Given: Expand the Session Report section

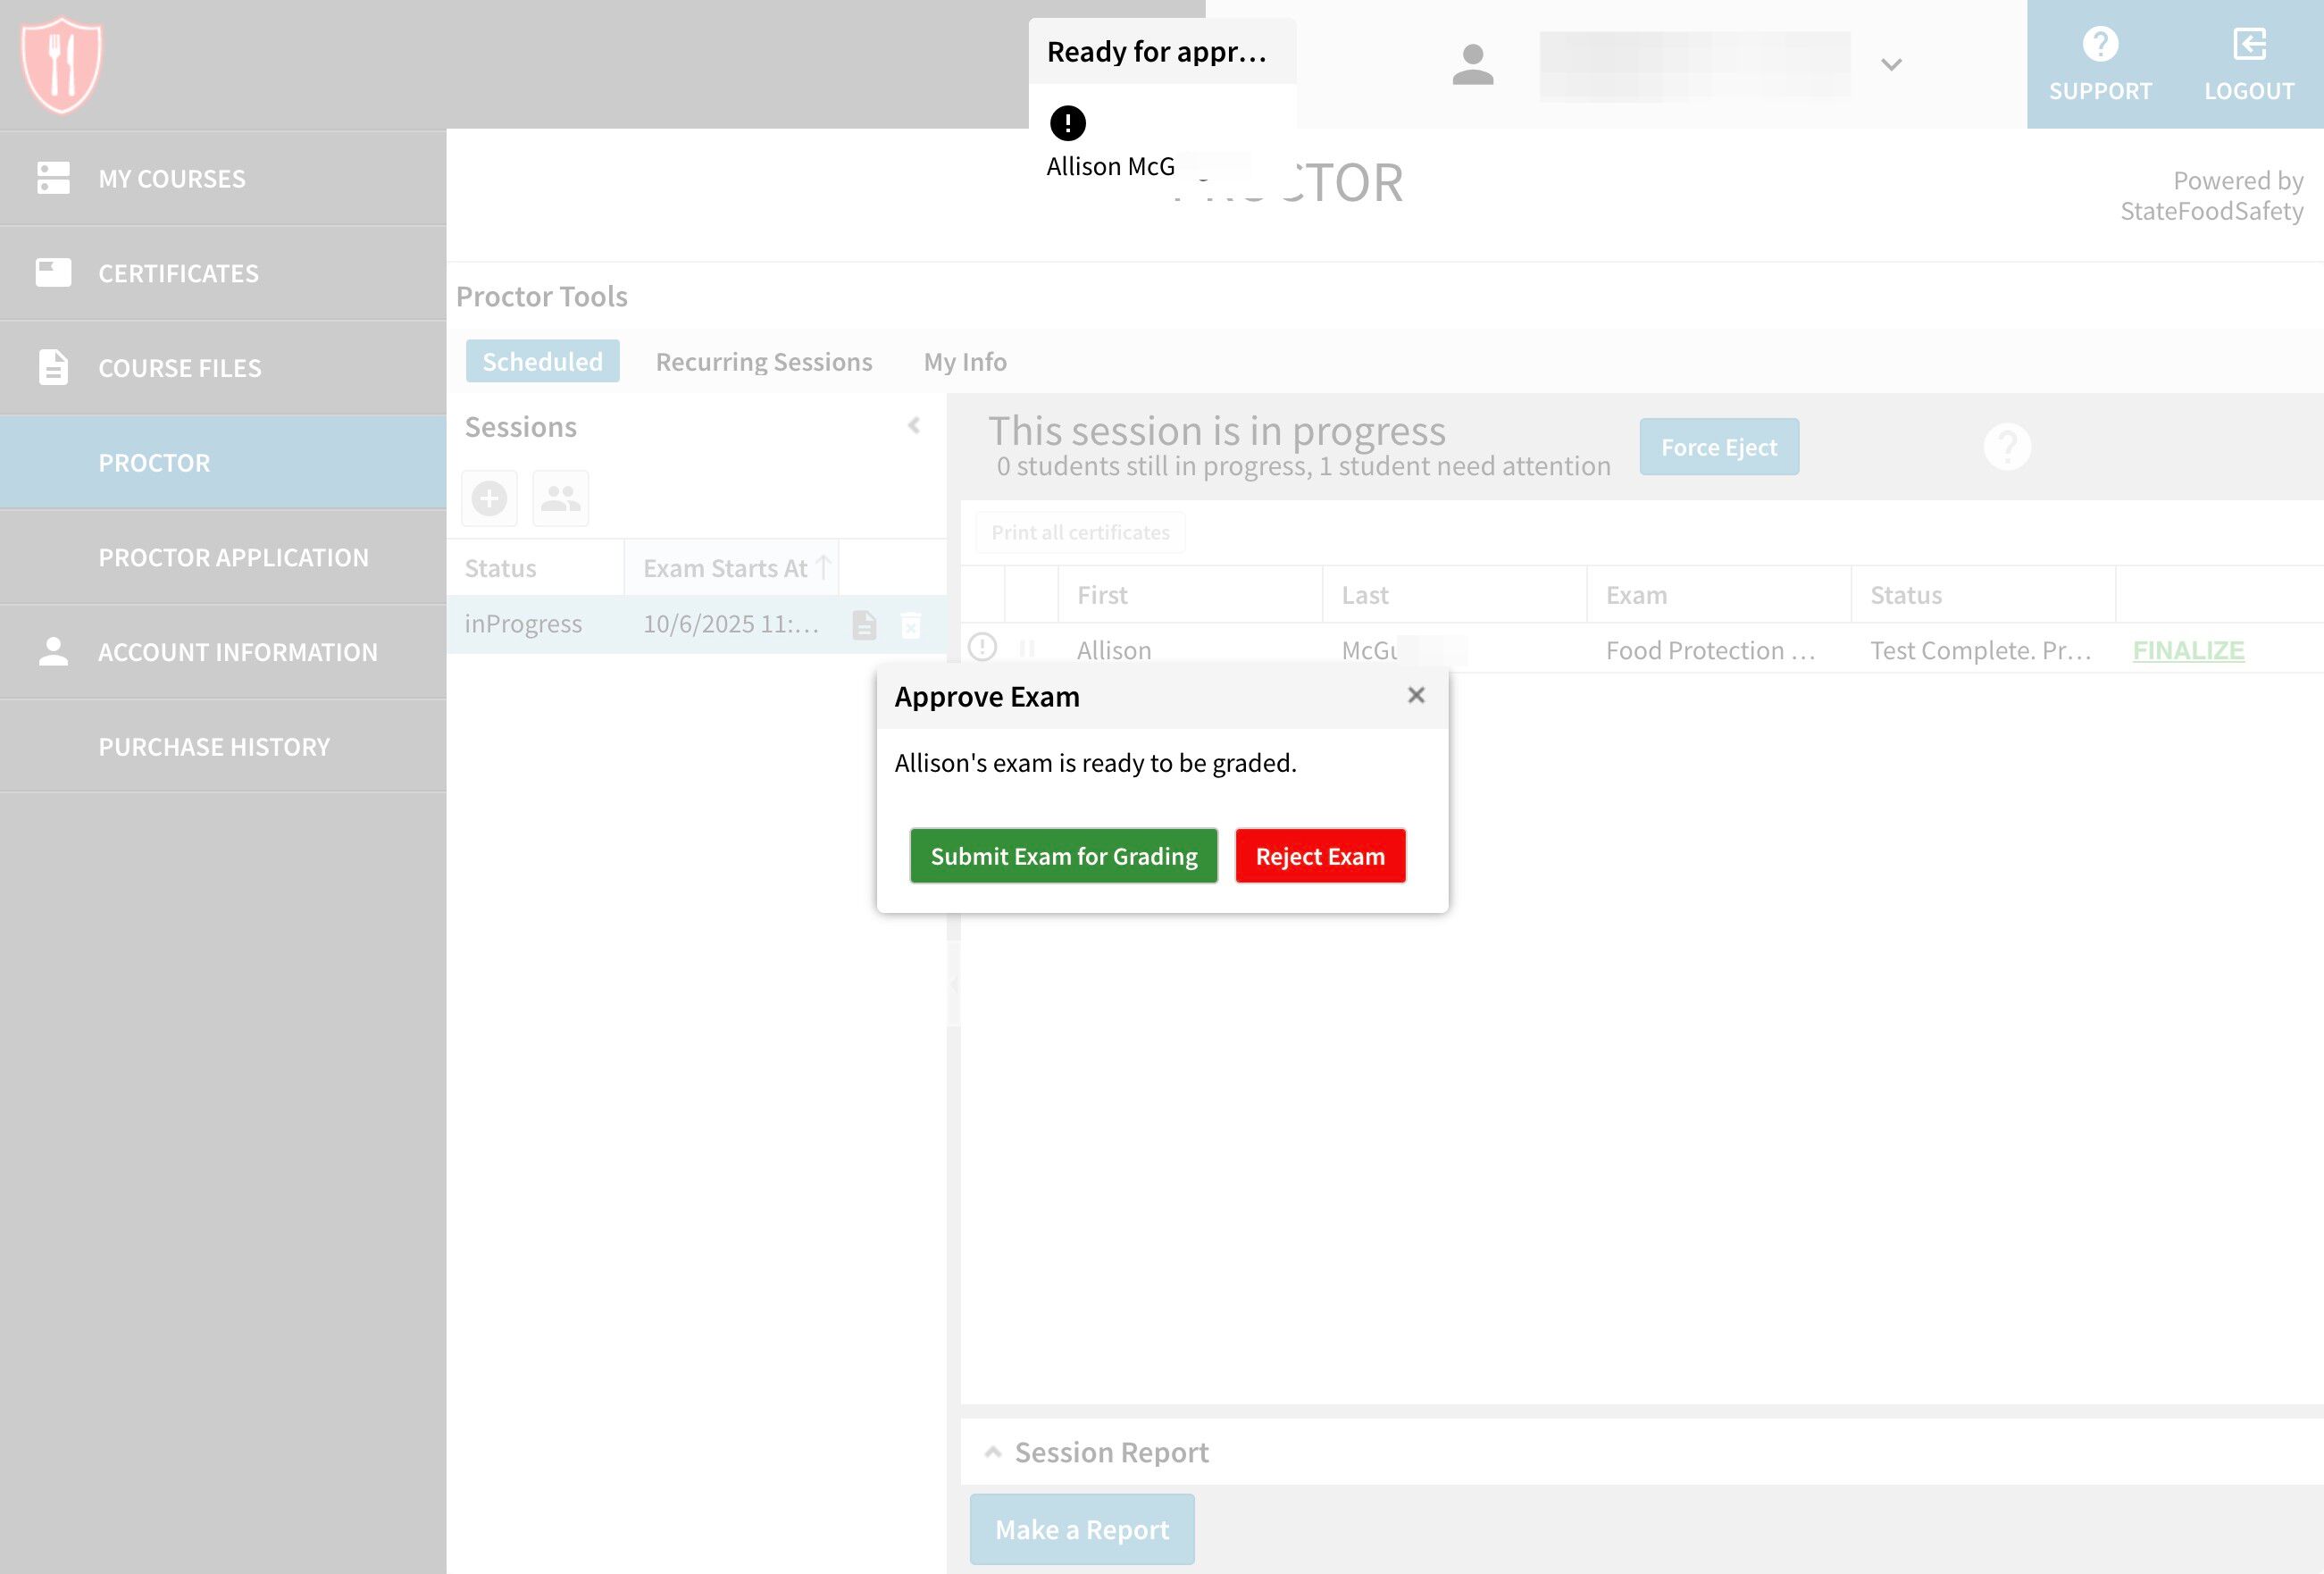Looking at the screenshot, I should click(x=993, y=1452).
